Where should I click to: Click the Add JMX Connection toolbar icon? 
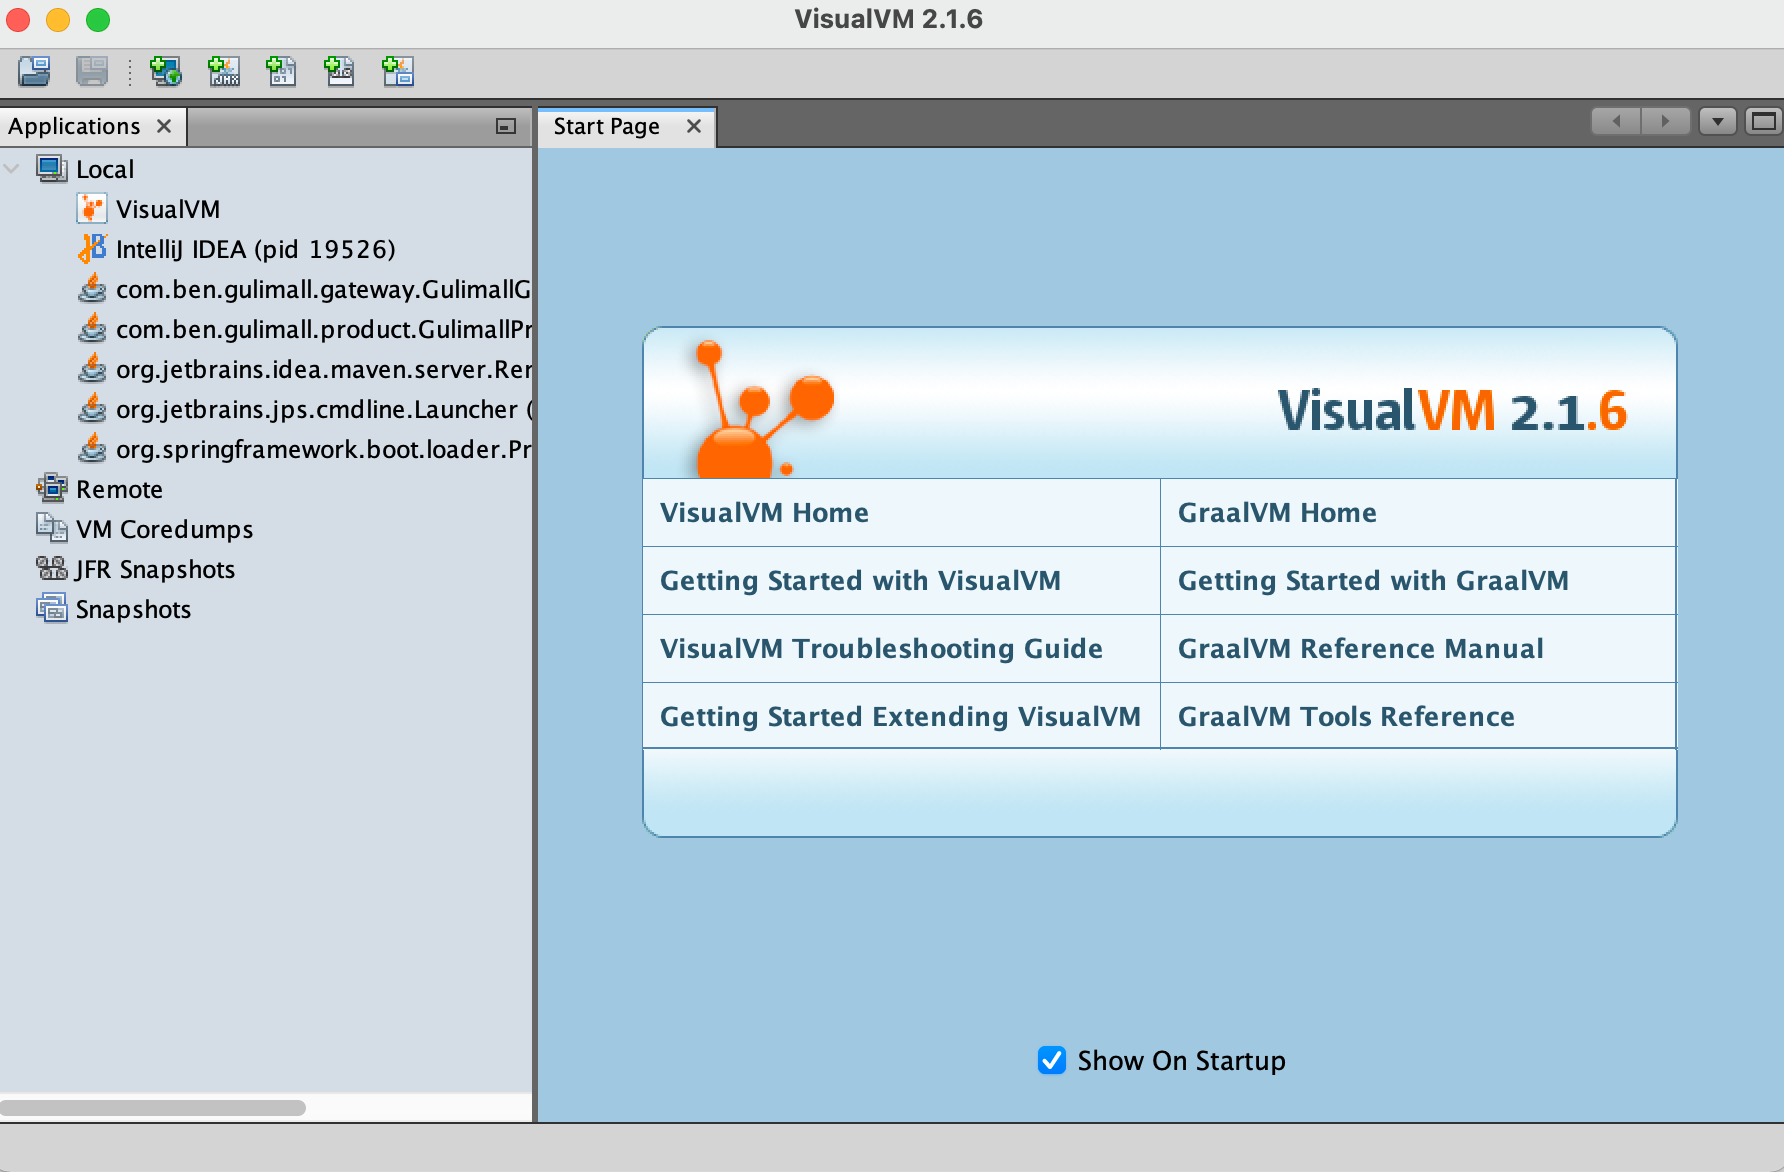click(x=224, y=72)
